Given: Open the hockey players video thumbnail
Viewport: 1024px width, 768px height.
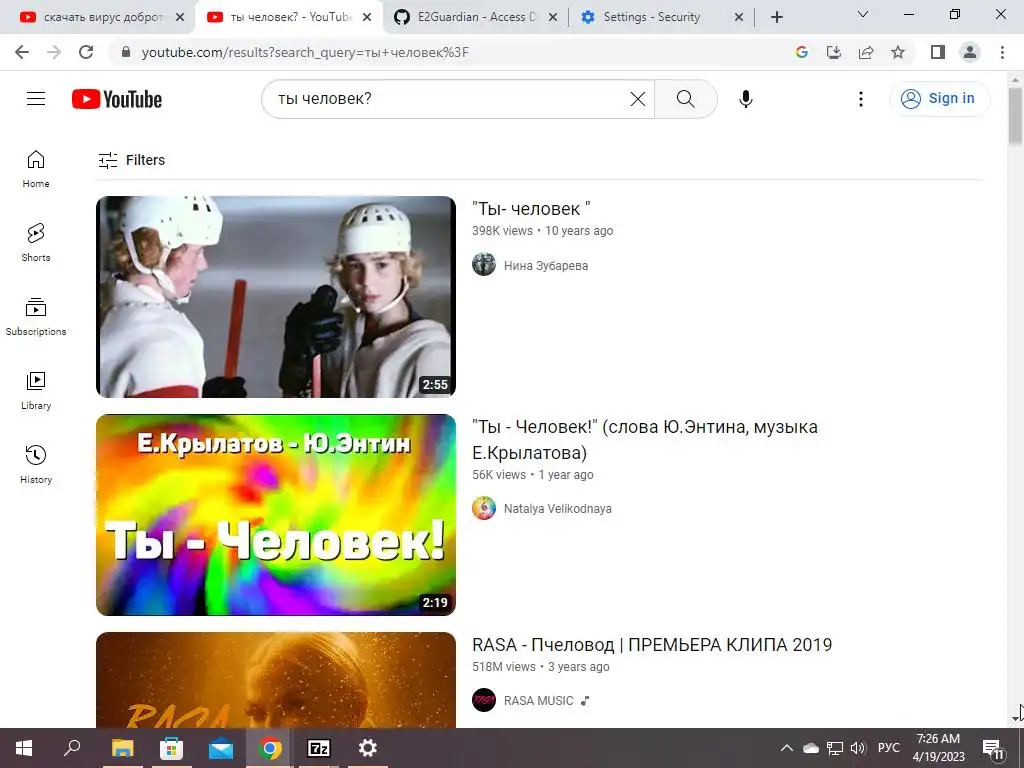Looking at the screenshot, I should [276, 296].
